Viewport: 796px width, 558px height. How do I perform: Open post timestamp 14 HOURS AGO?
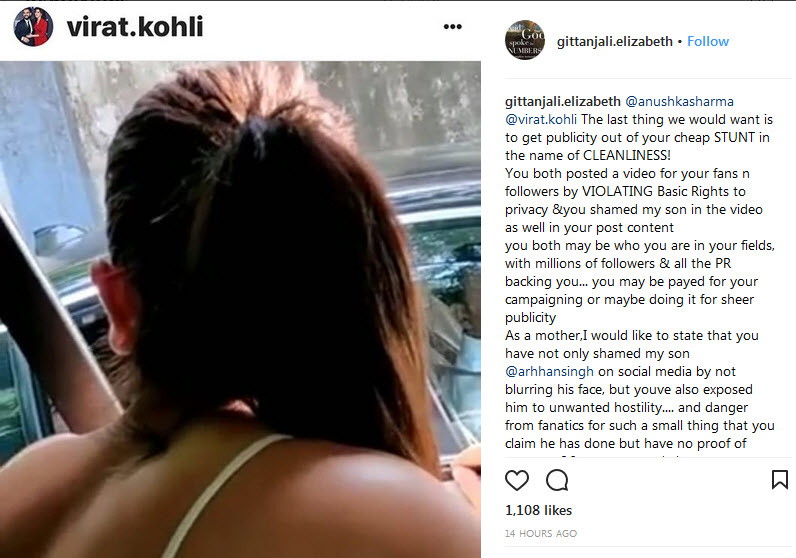pyautogui.click(x=541, y=534)
